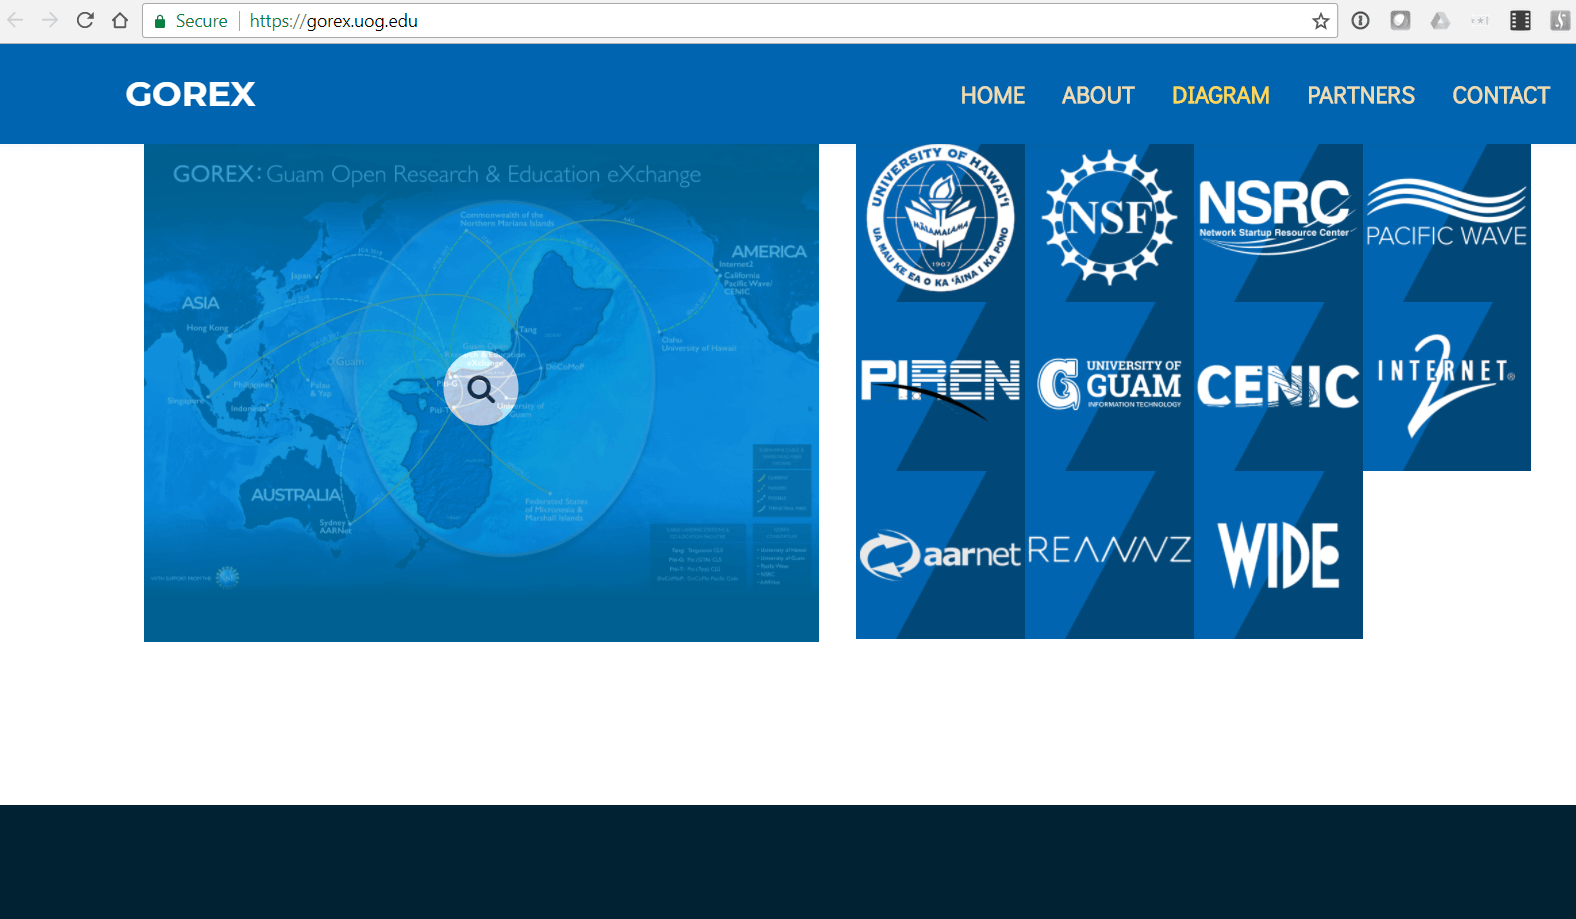The height and width of the screenshot is (919, 1576).
Task: Go to the HOME navigation item
Action: coord(992,95)
